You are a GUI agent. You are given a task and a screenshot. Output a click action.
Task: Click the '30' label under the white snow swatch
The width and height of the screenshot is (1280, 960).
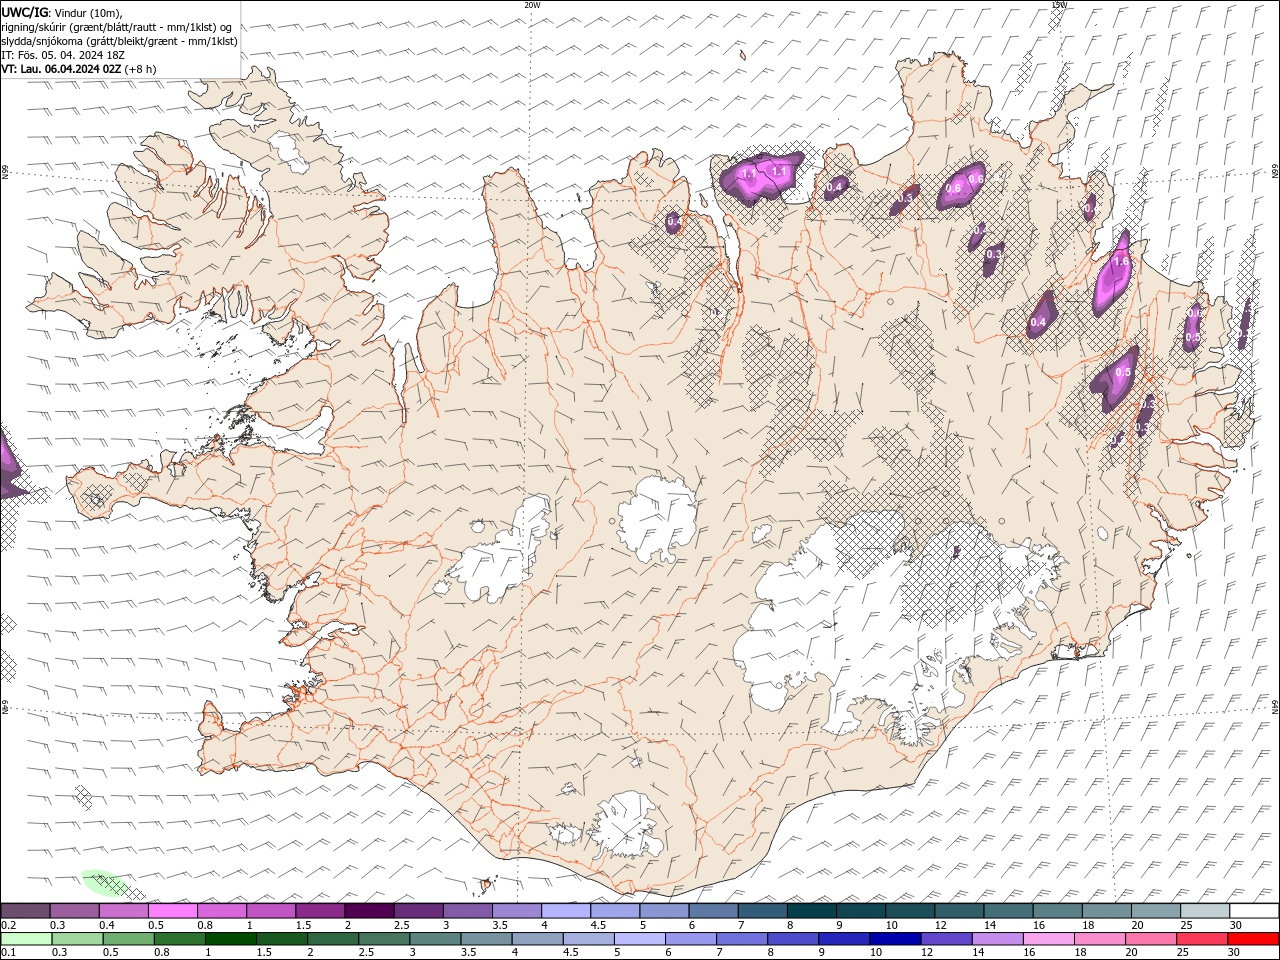1236,925
